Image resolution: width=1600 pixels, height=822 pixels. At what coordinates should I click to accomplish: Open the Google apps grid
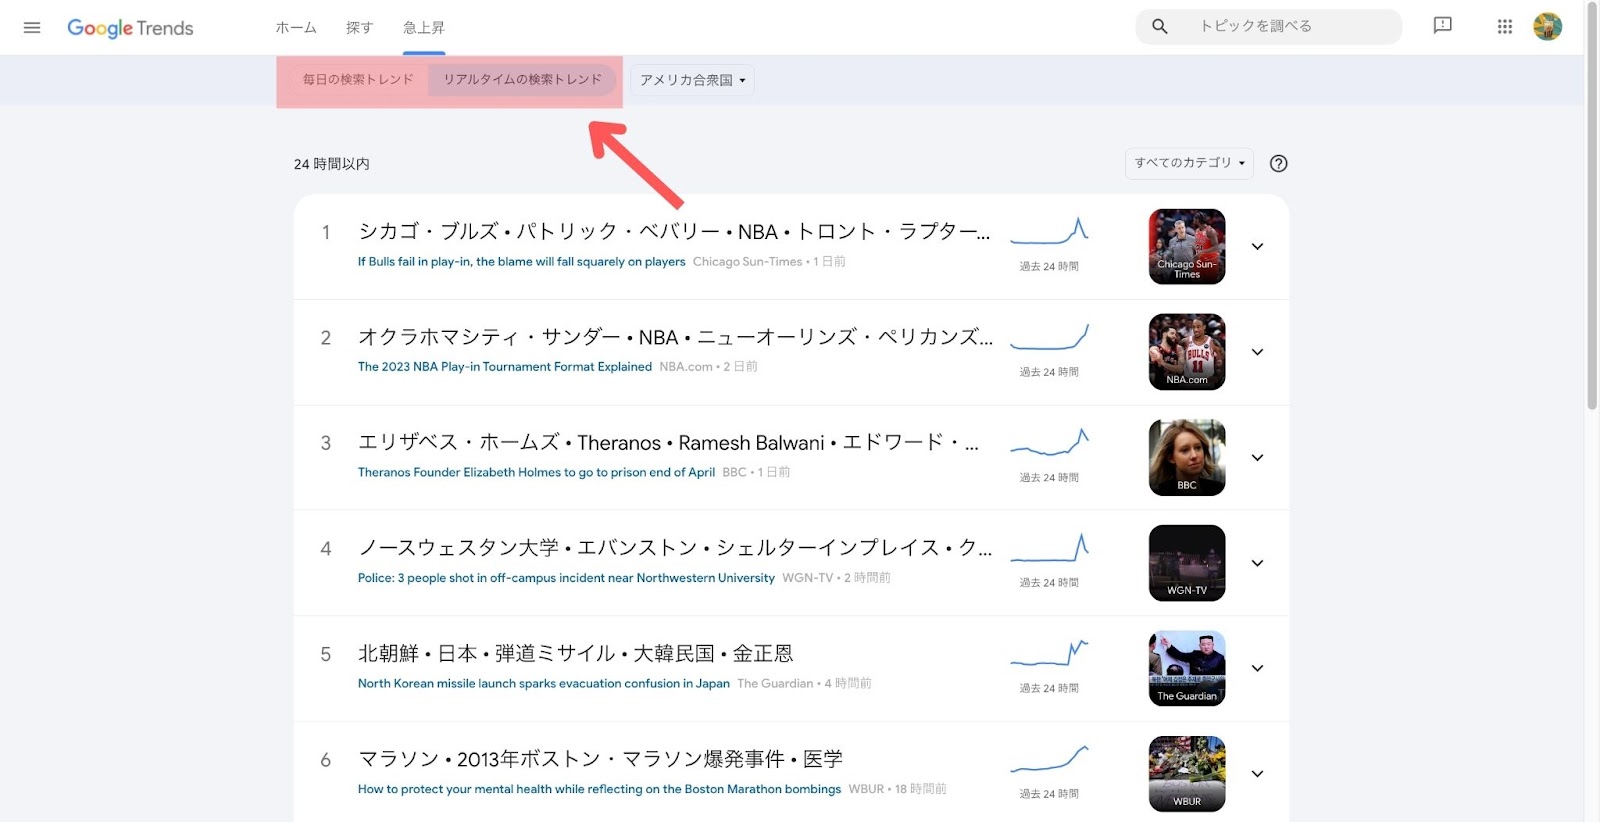click(x=1505, y=27)
